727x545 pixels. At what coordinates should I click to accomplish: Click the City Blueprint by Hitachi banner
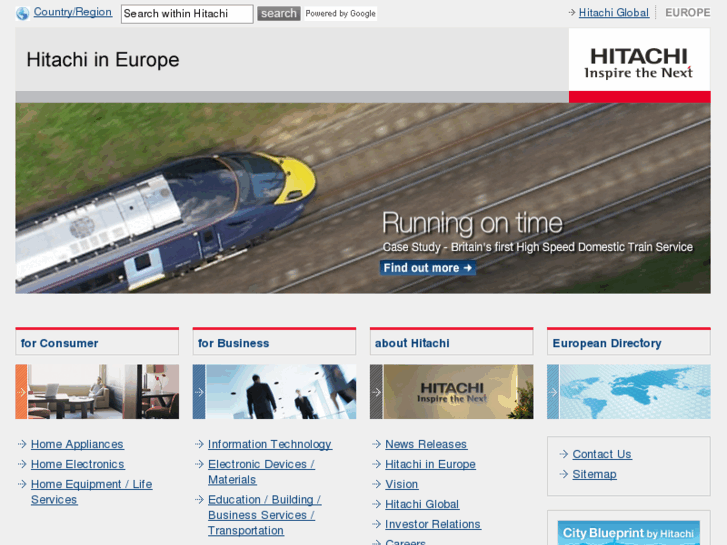[629, 532]
